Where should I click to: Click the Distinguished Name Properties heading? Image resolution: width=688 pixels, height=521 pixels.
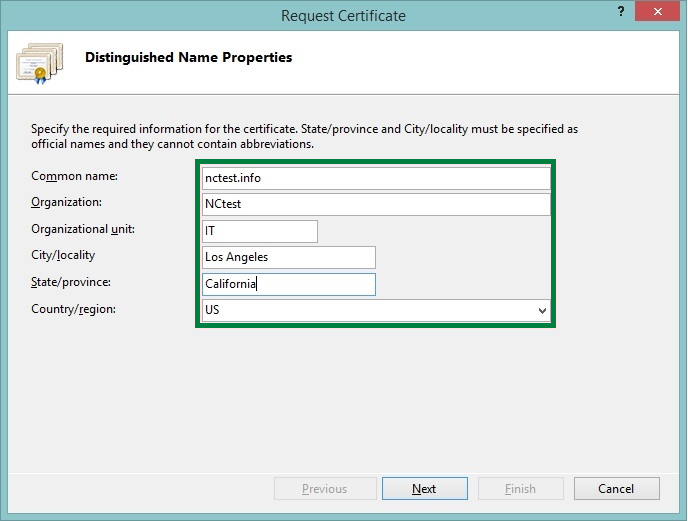click(x=189, y=57)
